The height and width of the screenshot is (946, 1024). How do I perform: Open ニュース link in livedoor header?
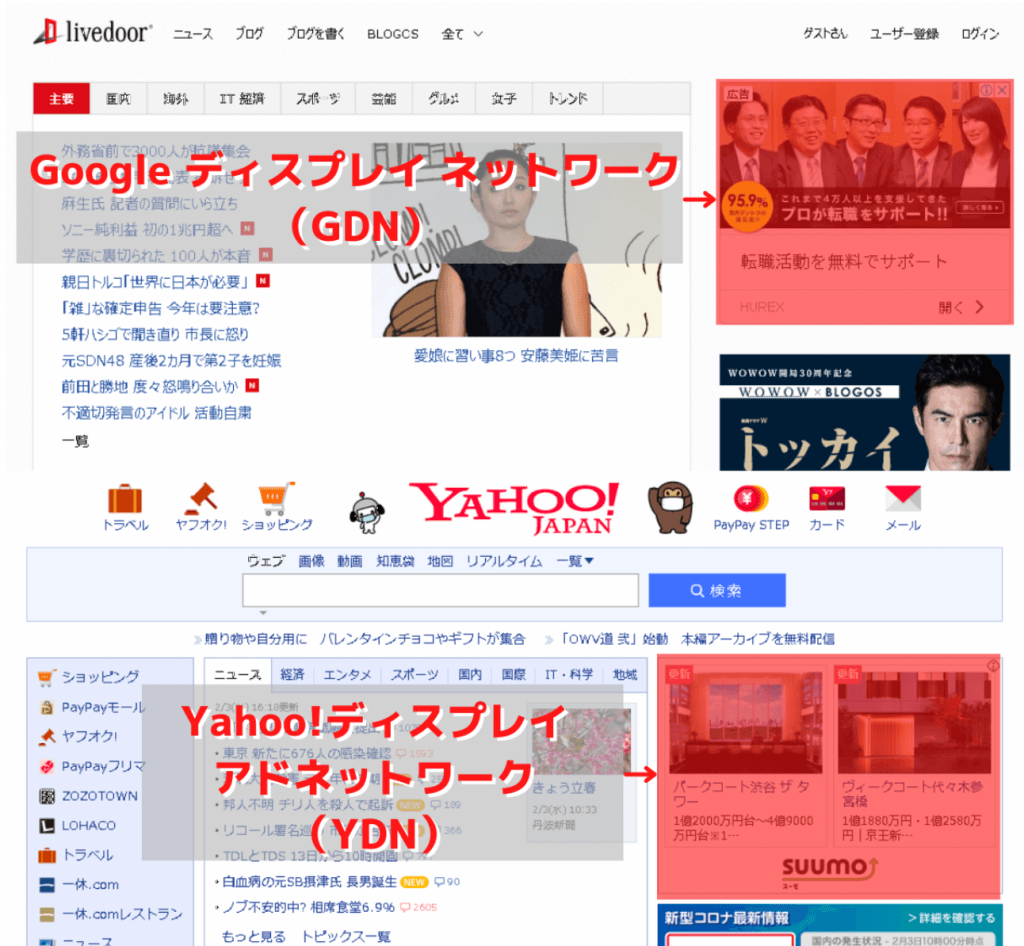tap(193, 34)
